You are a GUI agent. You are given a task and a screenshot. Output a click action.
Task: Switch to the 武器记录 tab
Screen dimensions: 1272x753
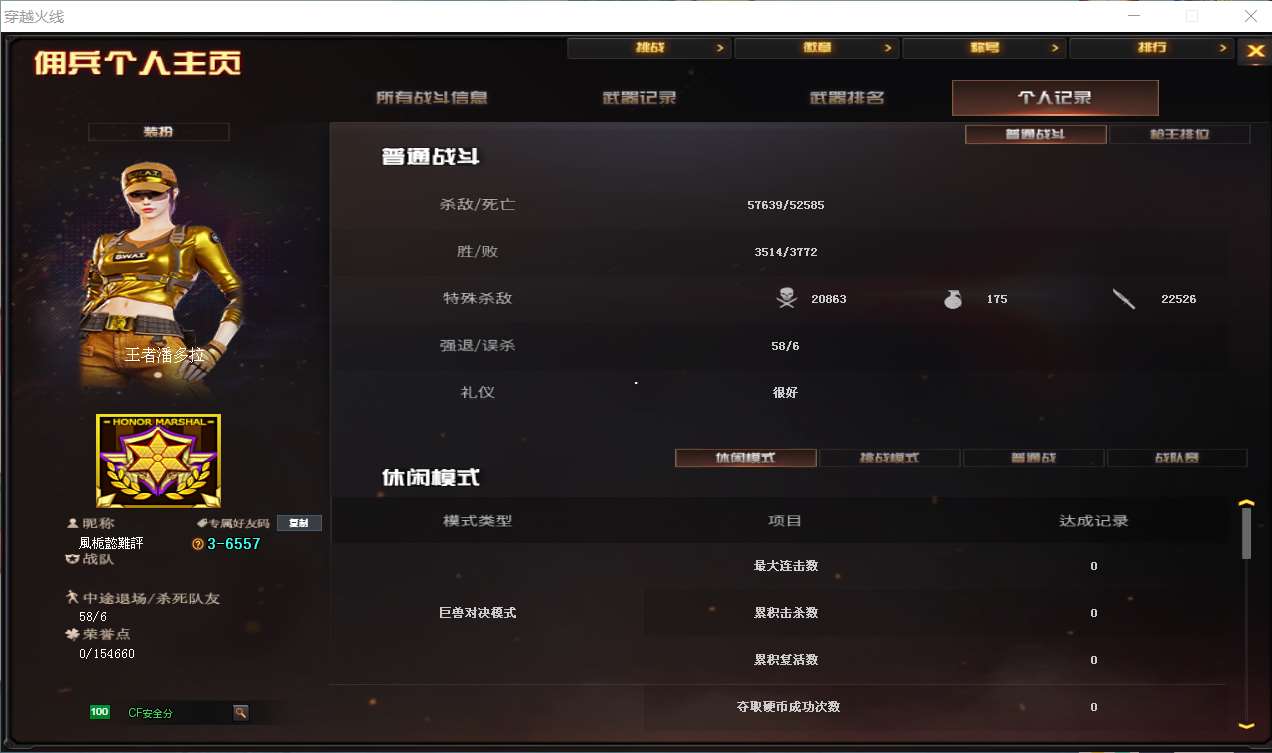coord(639,98)
